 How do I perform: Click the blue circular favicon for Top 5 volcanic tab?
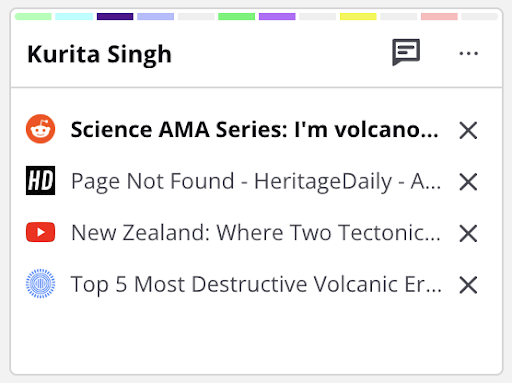pyautogui.click(x=41, y=283)
